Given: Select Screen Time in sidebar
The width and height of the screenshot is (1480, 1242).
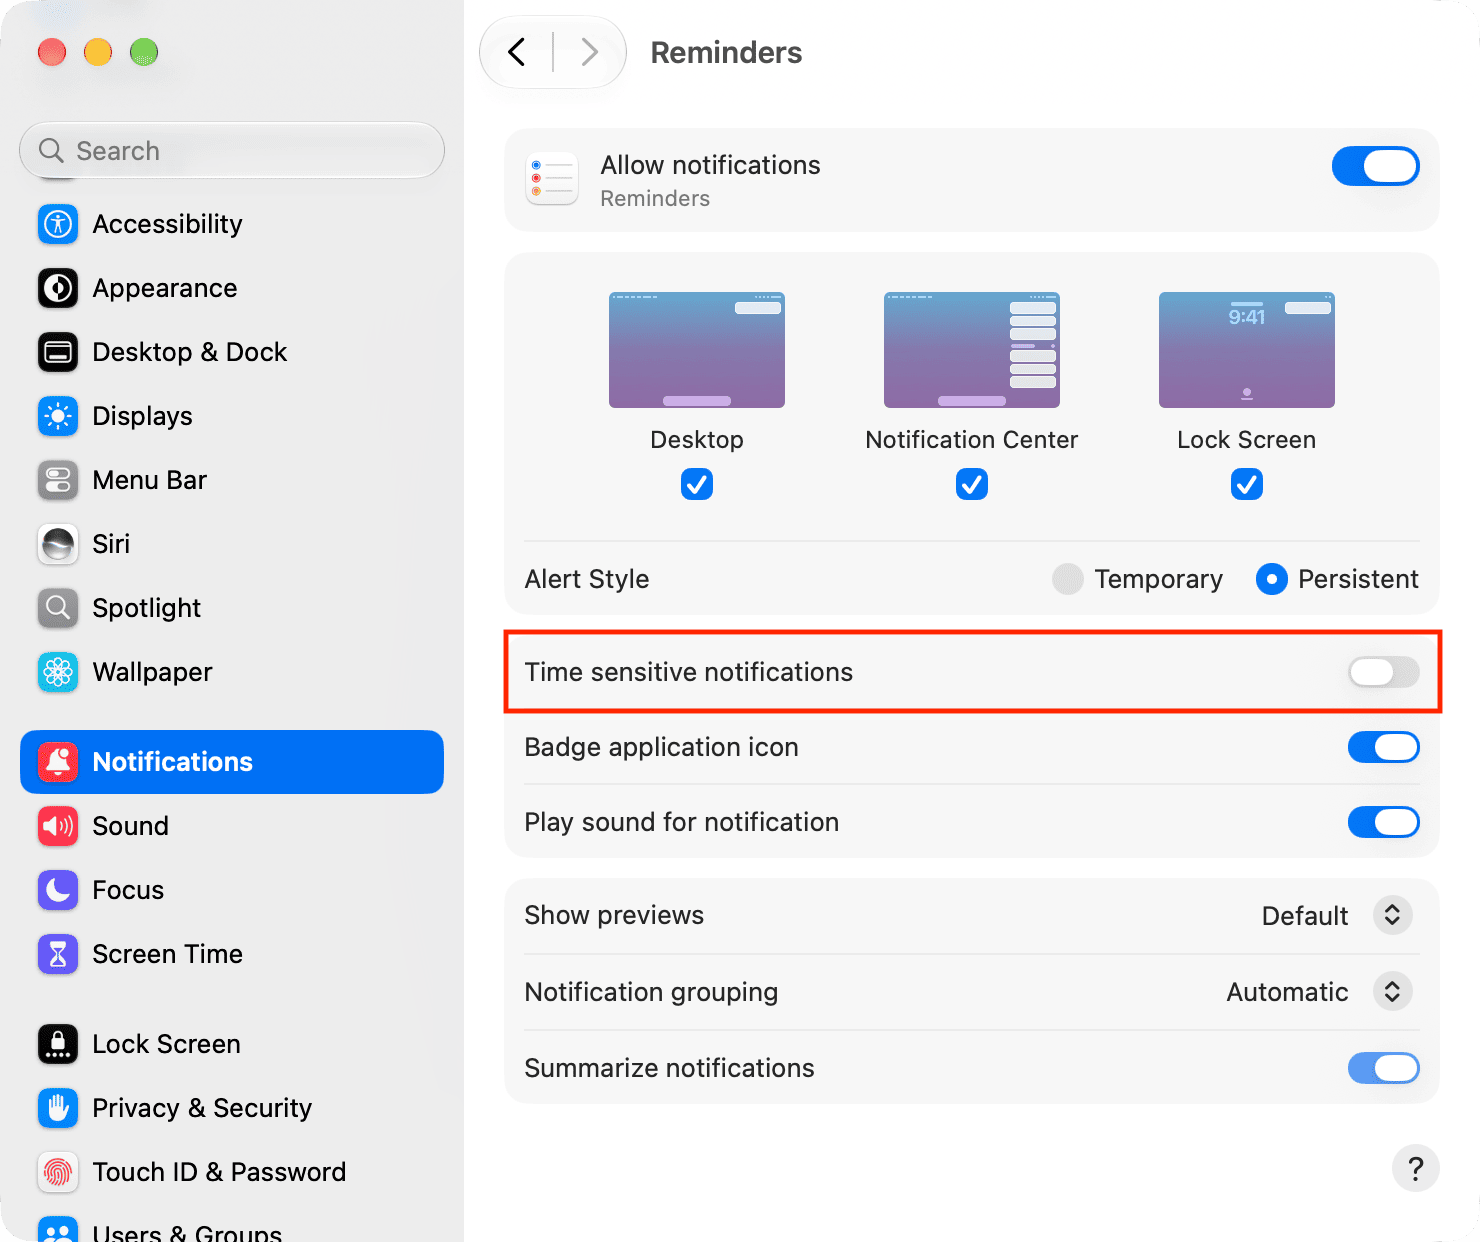Looking at the screenshot, I should 167,954.
